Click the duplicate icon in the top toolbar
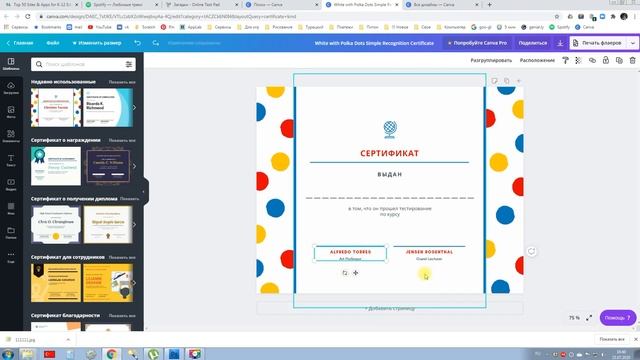Screen dimensions: 640x360 [619, 60]
